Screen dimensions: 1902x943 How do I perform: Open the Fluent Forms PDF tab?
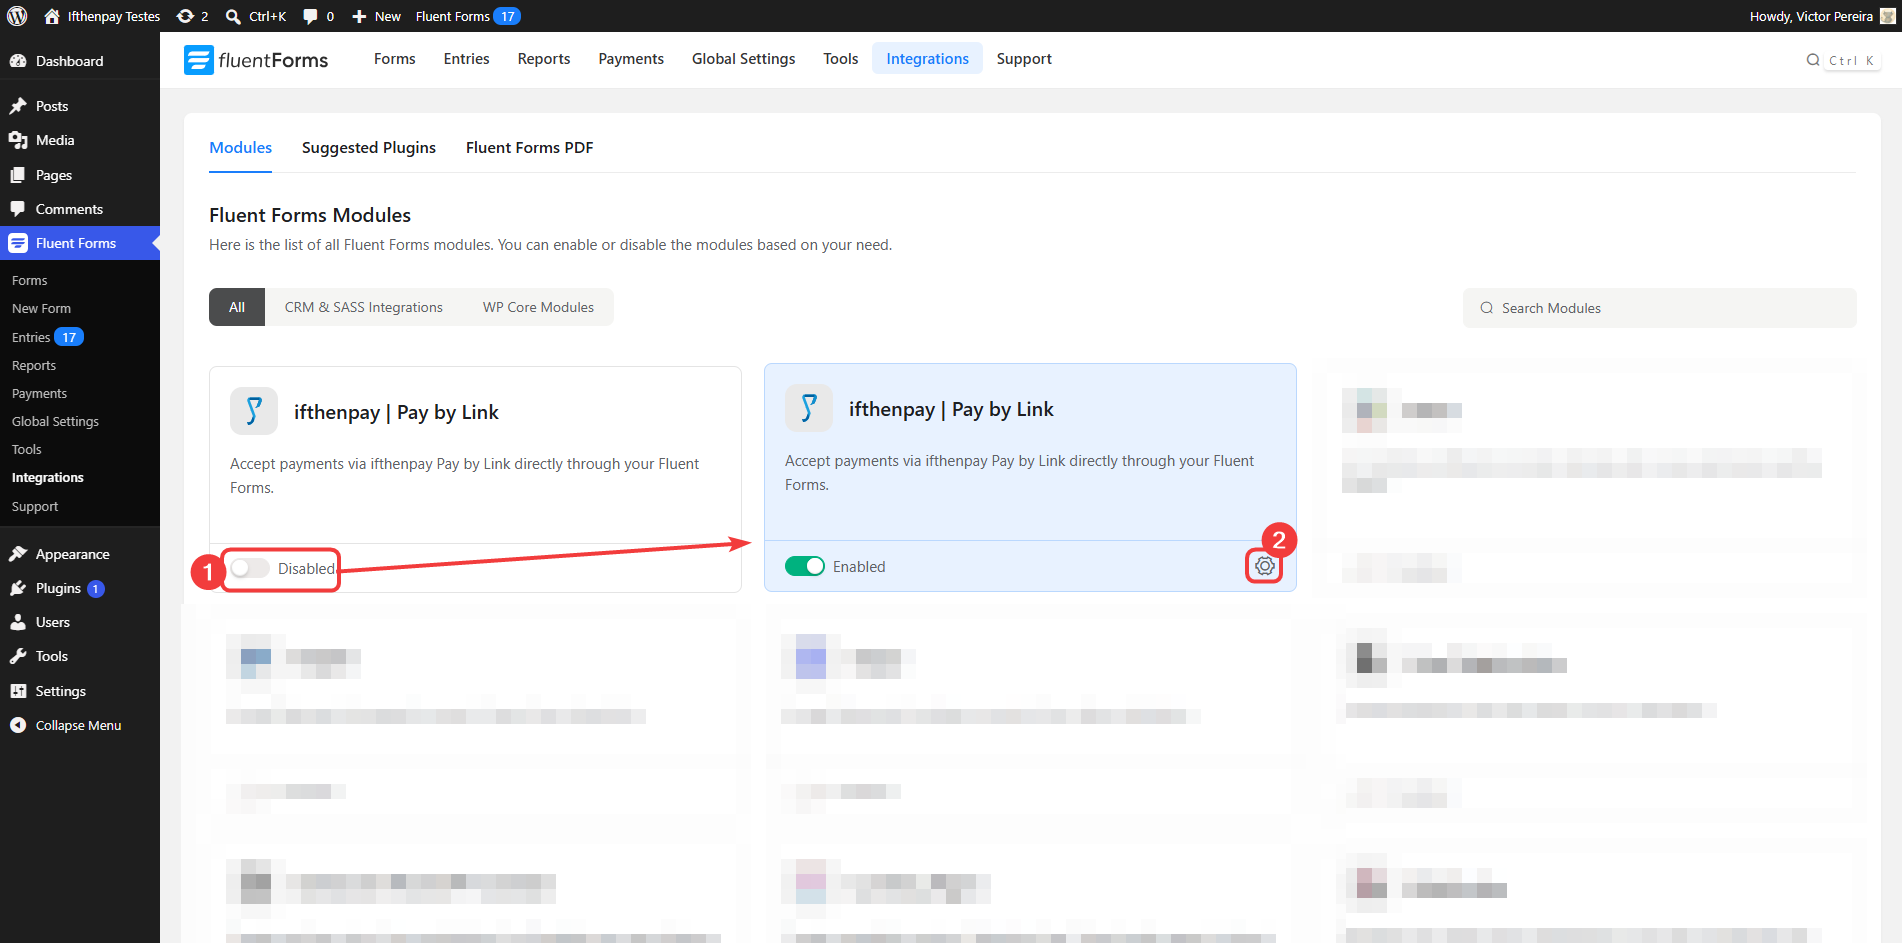(529, 147)
